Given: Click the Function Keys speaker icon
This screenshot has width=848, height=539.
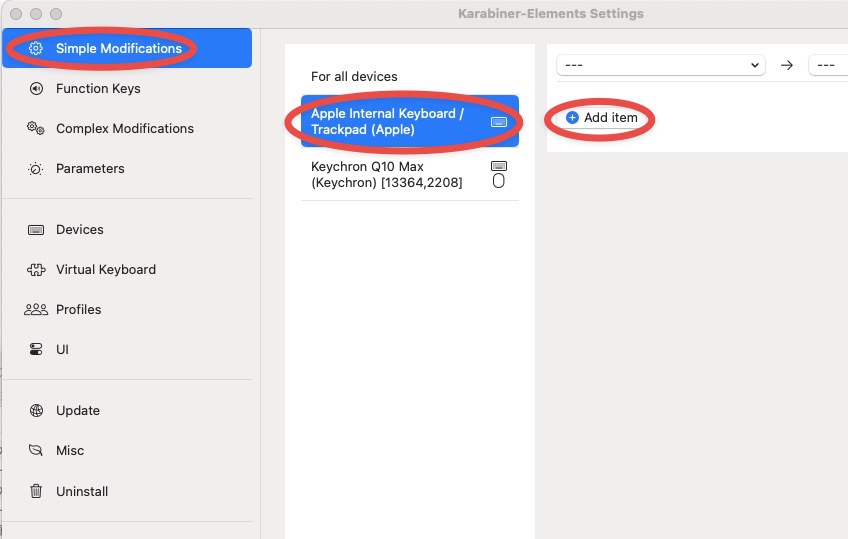Looking at the screenshot, I should tap(36, 89).
